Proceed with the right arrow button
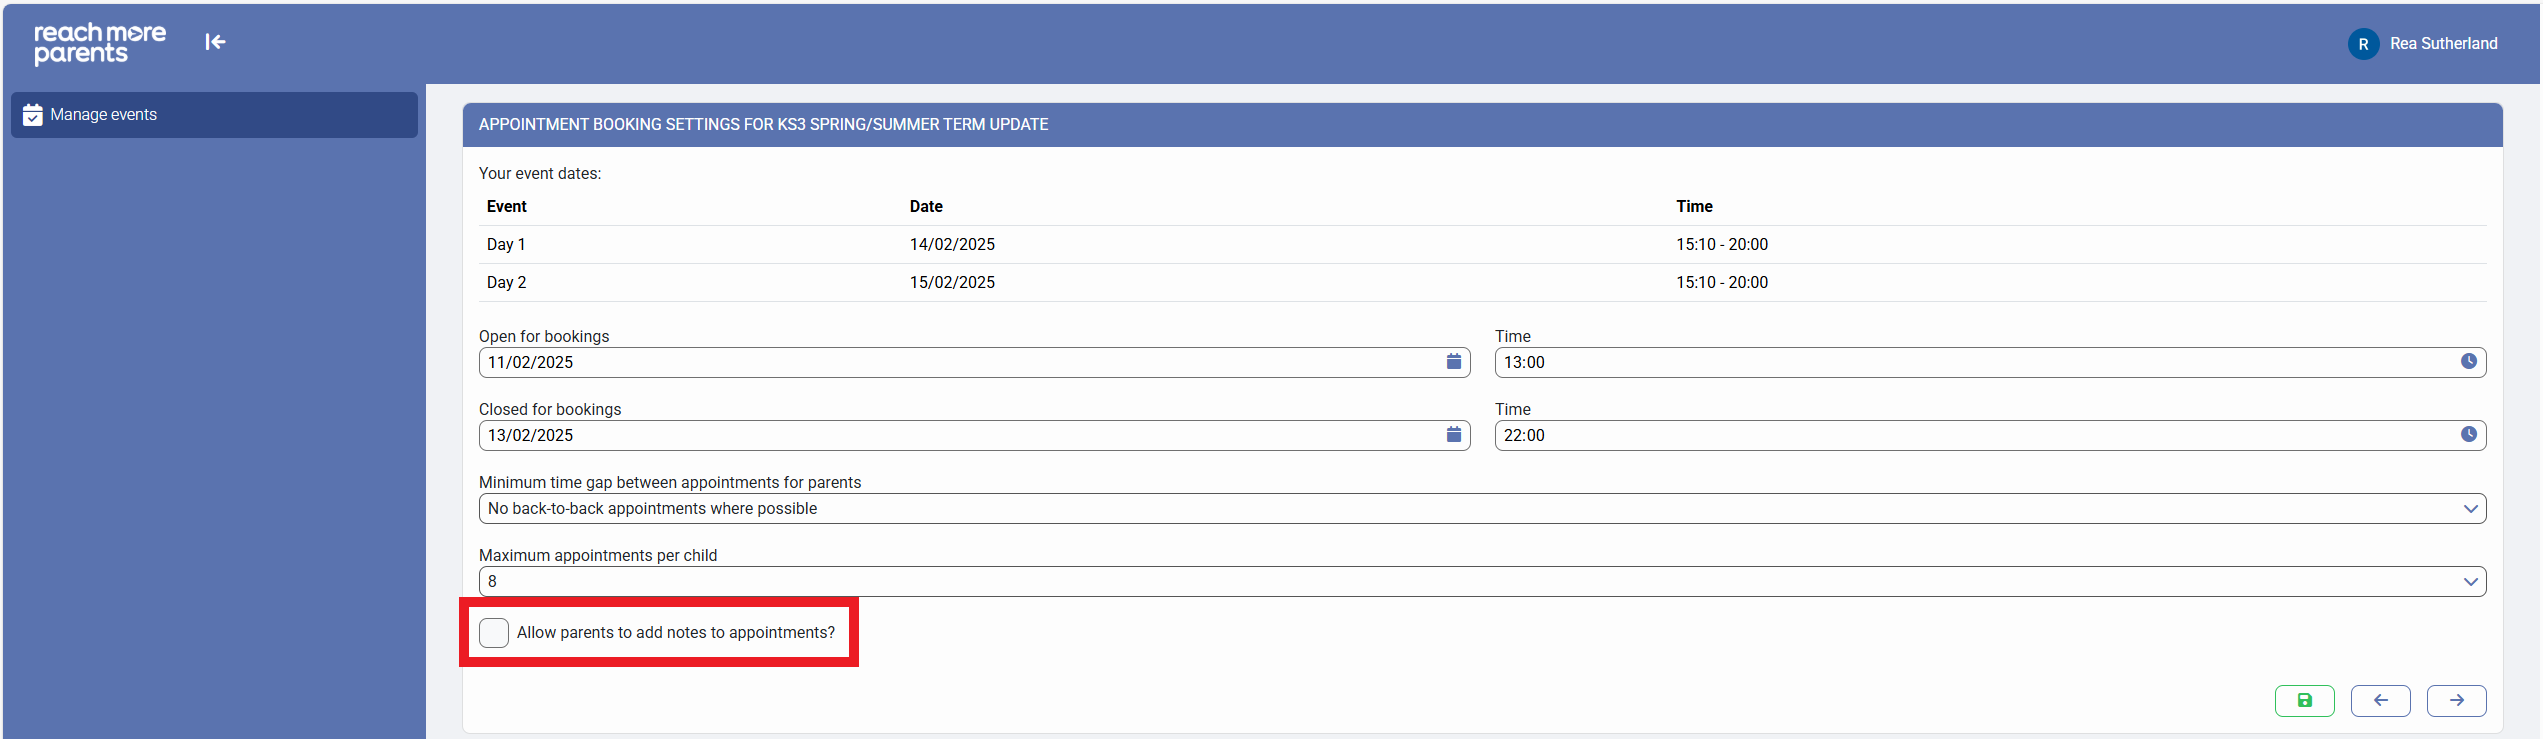Image resolution: width=2543 pixels, height=739 pixels. pyautogui.click(x=2456, y=701)
